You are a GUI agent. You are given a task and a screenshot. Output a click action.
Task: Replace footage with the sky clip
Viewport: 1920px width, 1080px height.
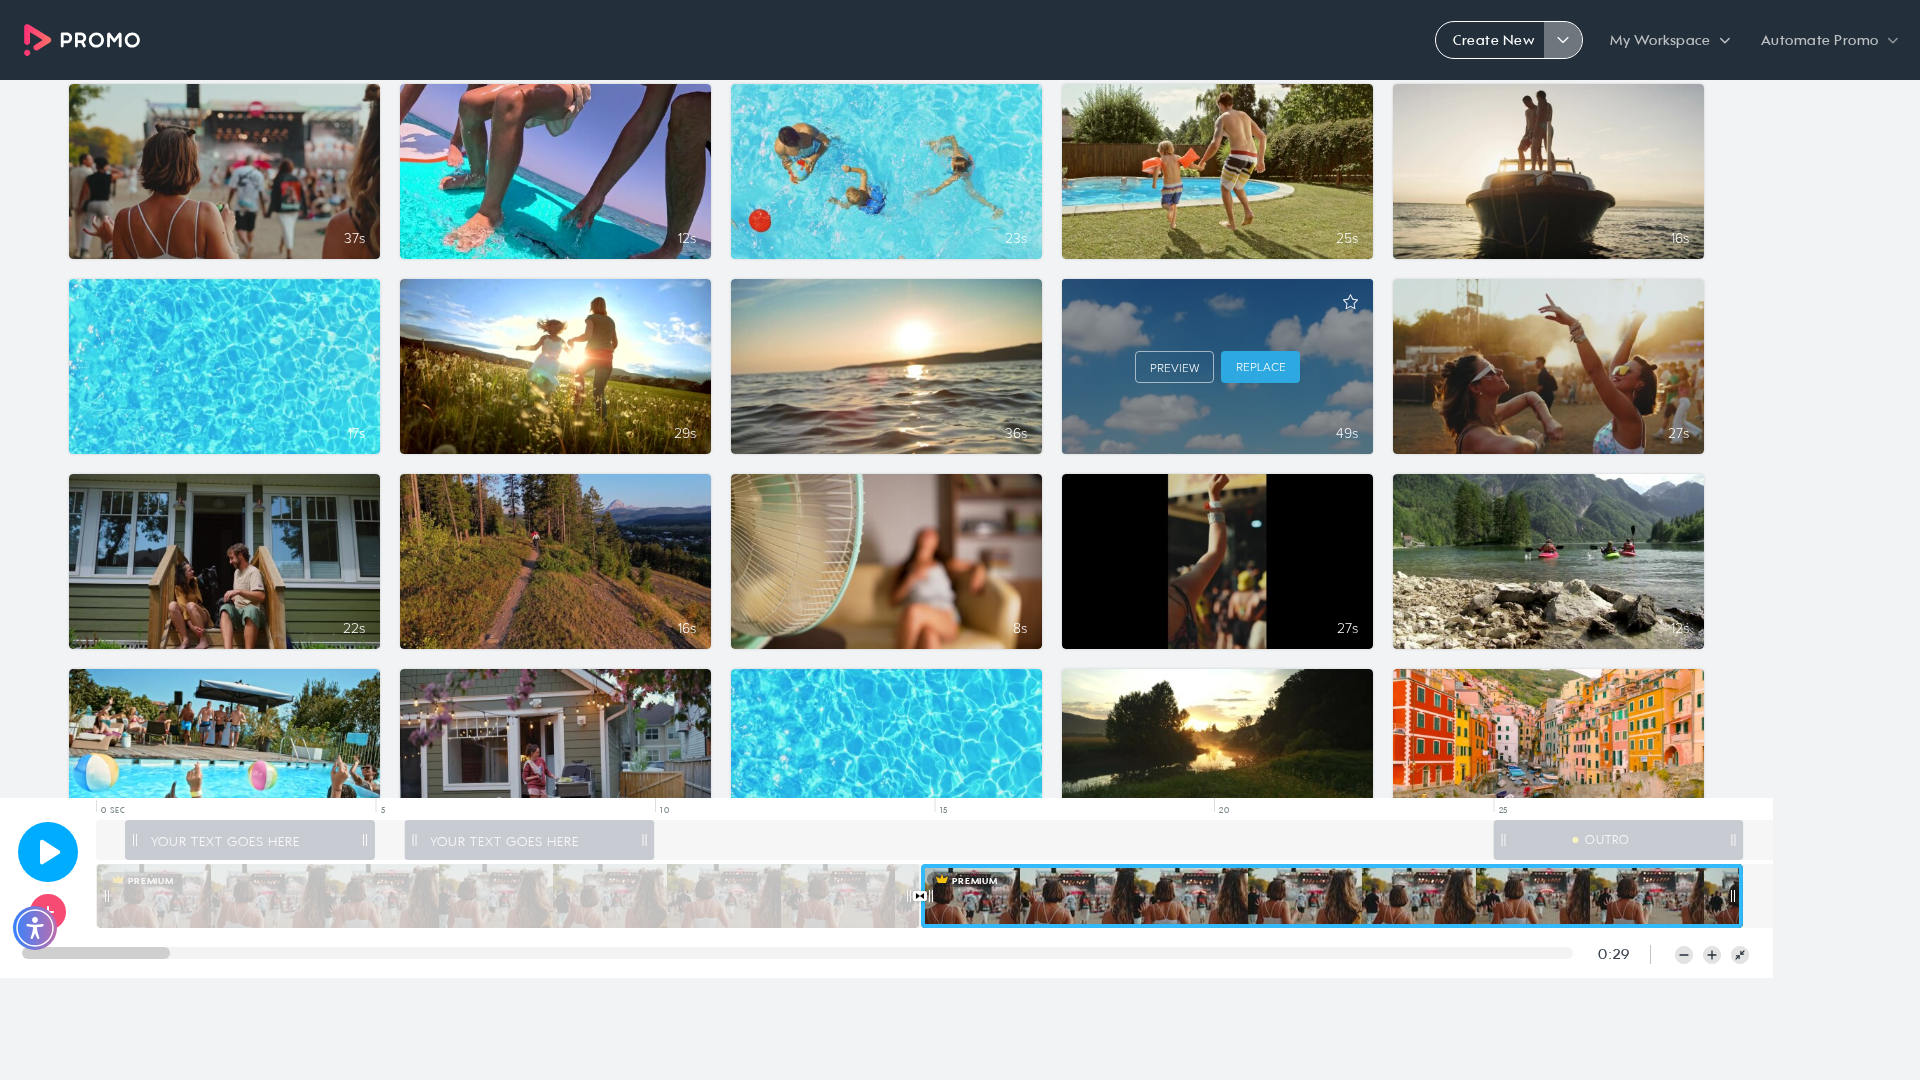coord(1260,367)
